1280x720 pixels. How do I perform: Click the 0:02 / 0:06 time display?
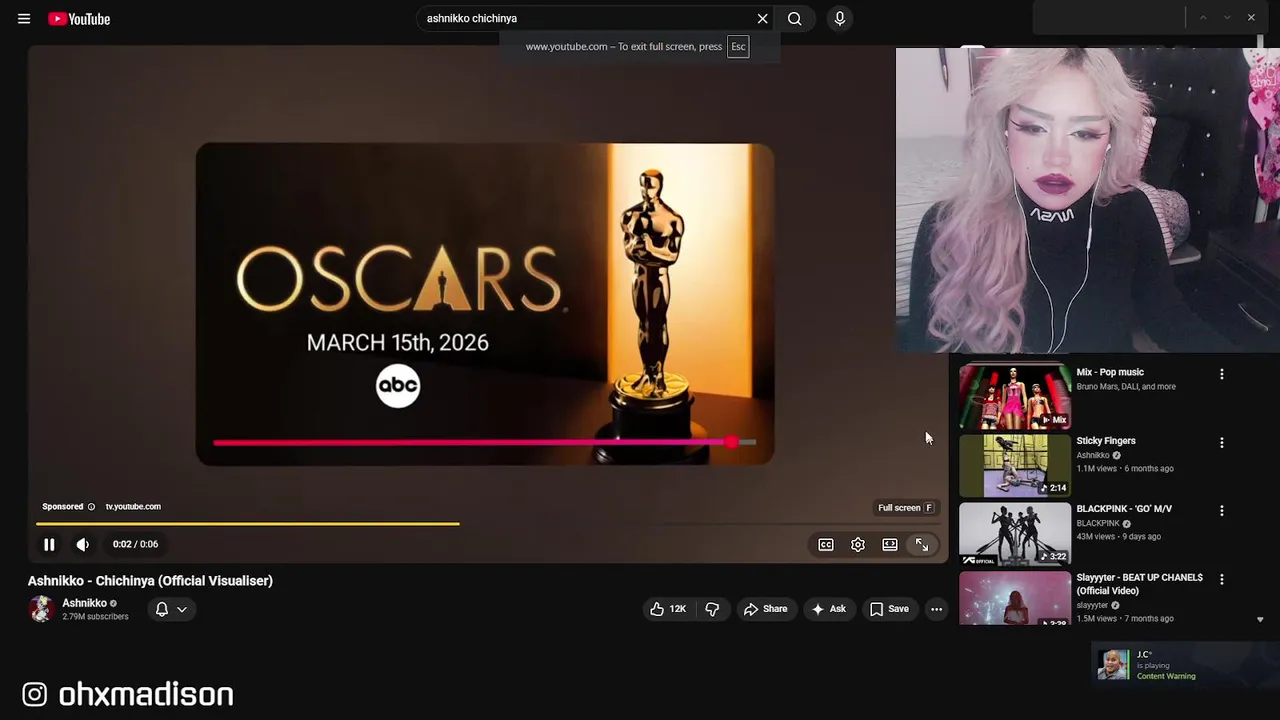[x=135, y=545]
